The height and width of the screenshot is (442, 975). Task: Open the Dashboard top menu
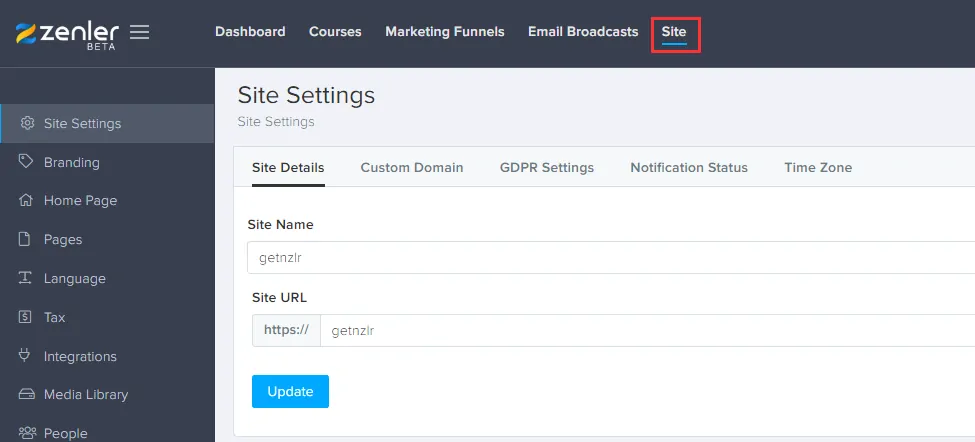click(x=250, y=32)
